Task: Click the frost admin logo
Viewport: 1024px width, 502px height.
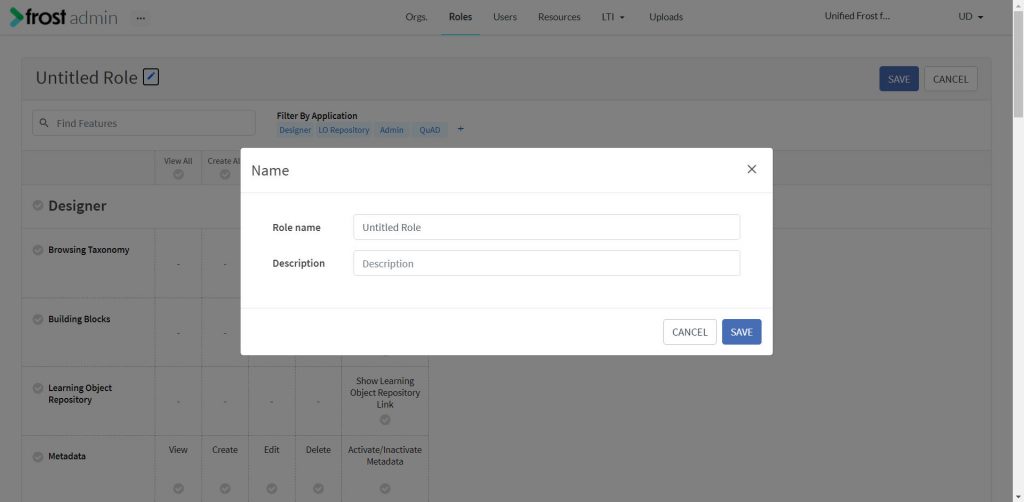Action: pyautogui.click(x=63, y=17)
